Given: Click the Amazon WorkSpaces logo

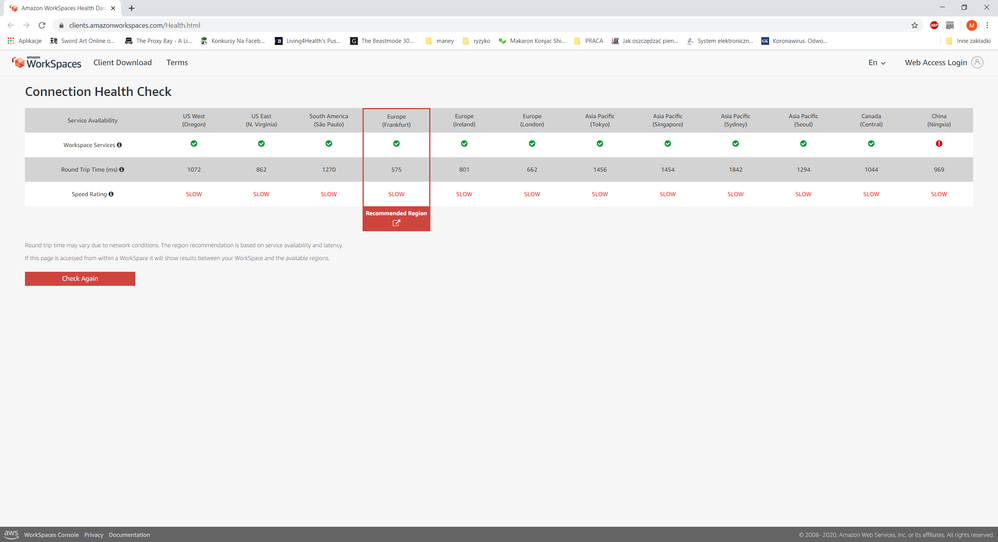Looking at the screenshot, I should pos(46,62).
